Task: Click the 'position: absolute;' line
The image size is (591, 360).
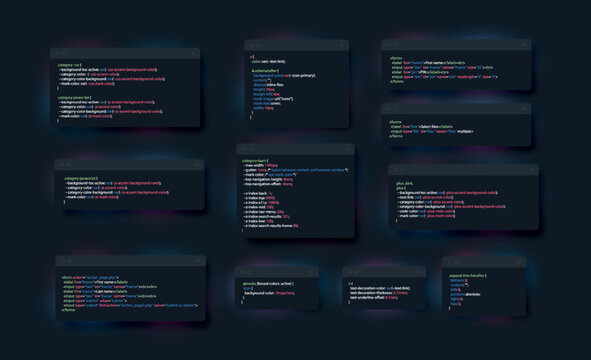Action: (465, 294)
